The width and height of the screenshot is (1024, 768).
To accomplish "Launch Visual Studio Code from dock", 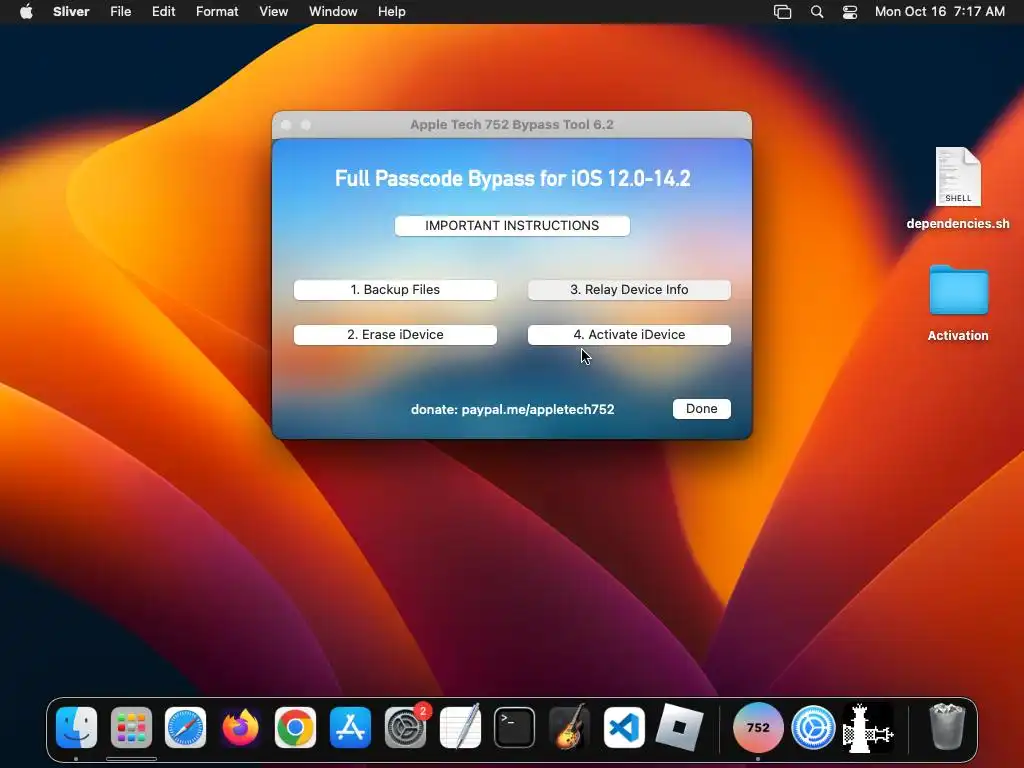I will pos(624,728).
